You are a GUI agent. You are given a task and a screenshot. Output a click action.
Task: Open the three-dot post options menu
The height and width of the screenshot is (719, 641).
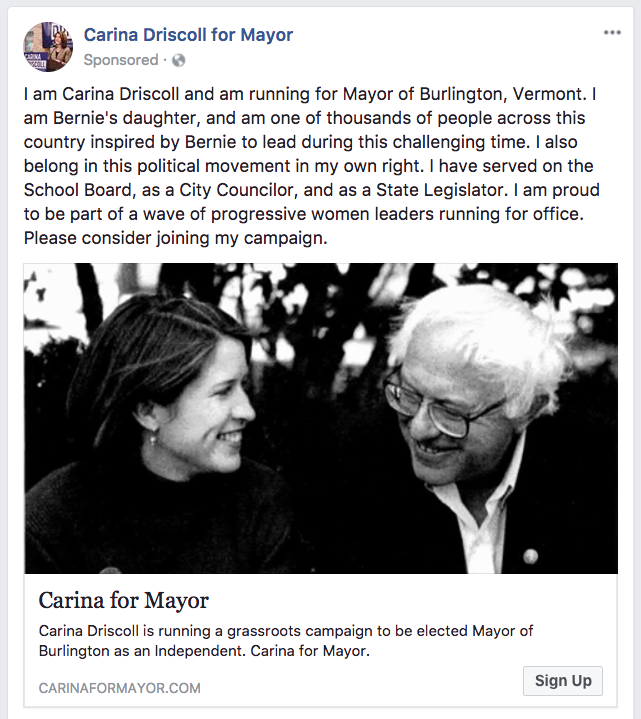point(612,33)
